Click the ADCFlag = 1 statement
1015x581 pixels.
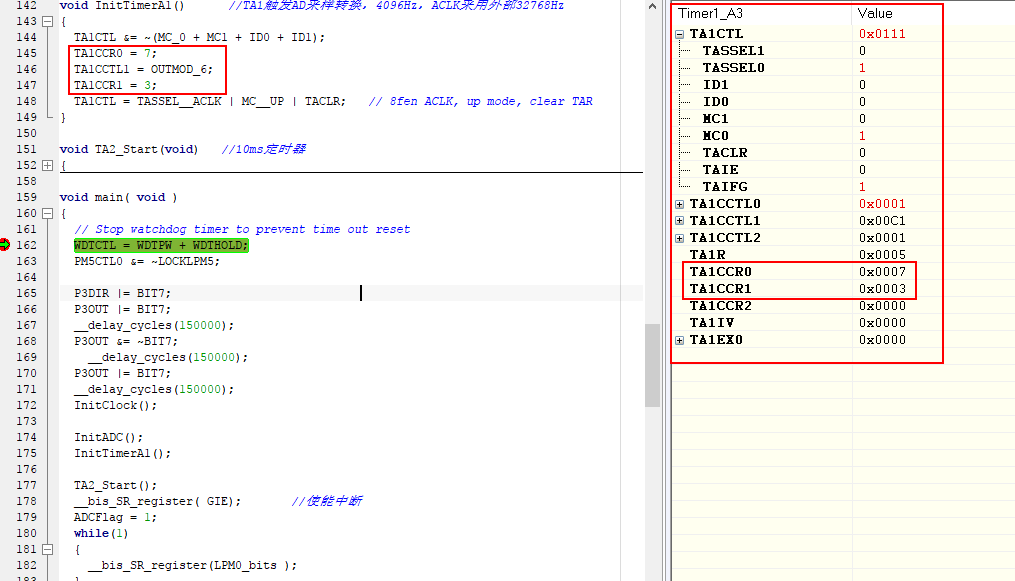[x=115, y=517]
